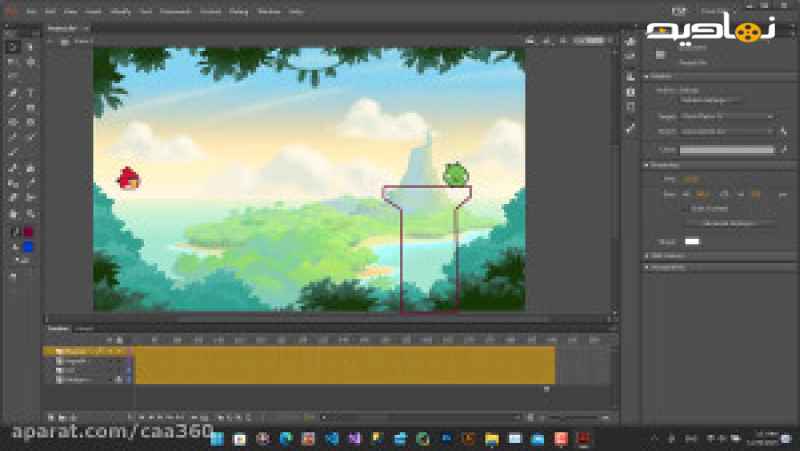Select the Selection arrow tool
The image size is (800, 451).
13,47
